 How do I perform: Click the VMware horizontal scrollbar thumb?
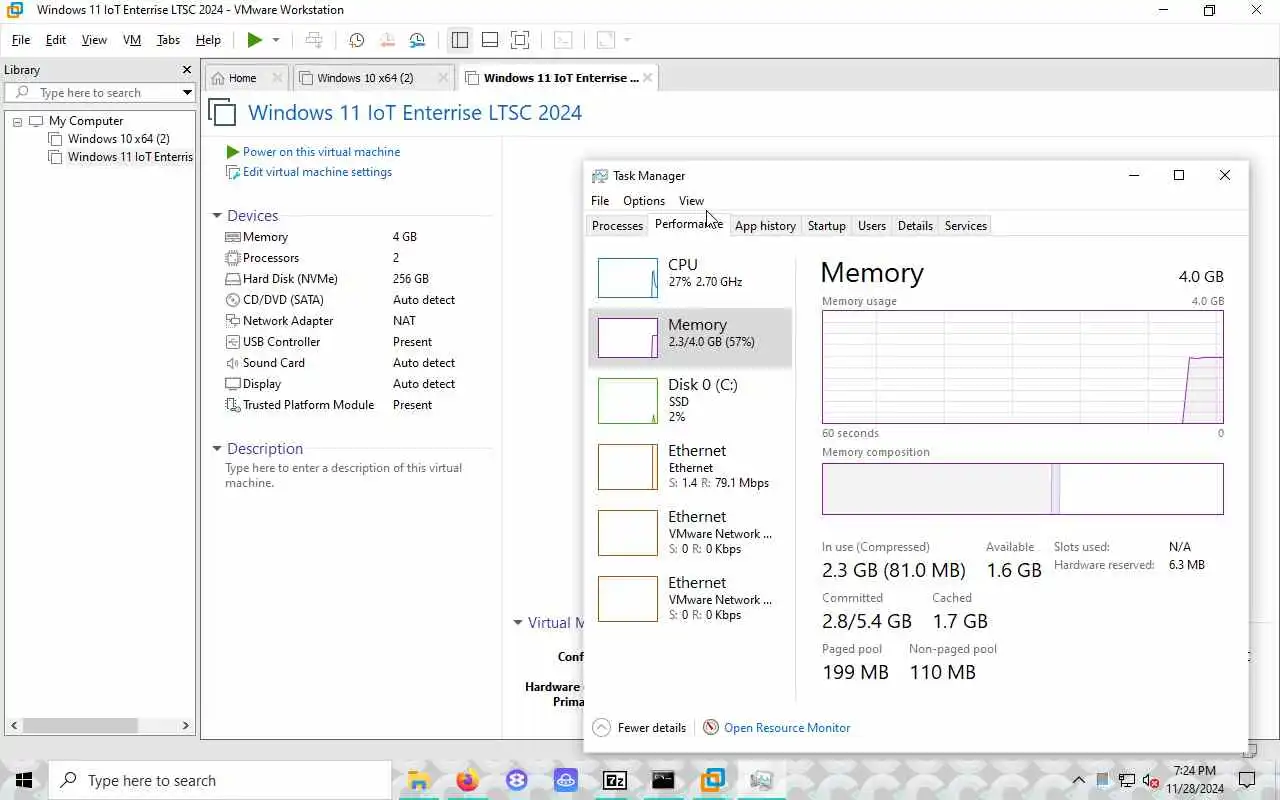[x=80, y=725]
